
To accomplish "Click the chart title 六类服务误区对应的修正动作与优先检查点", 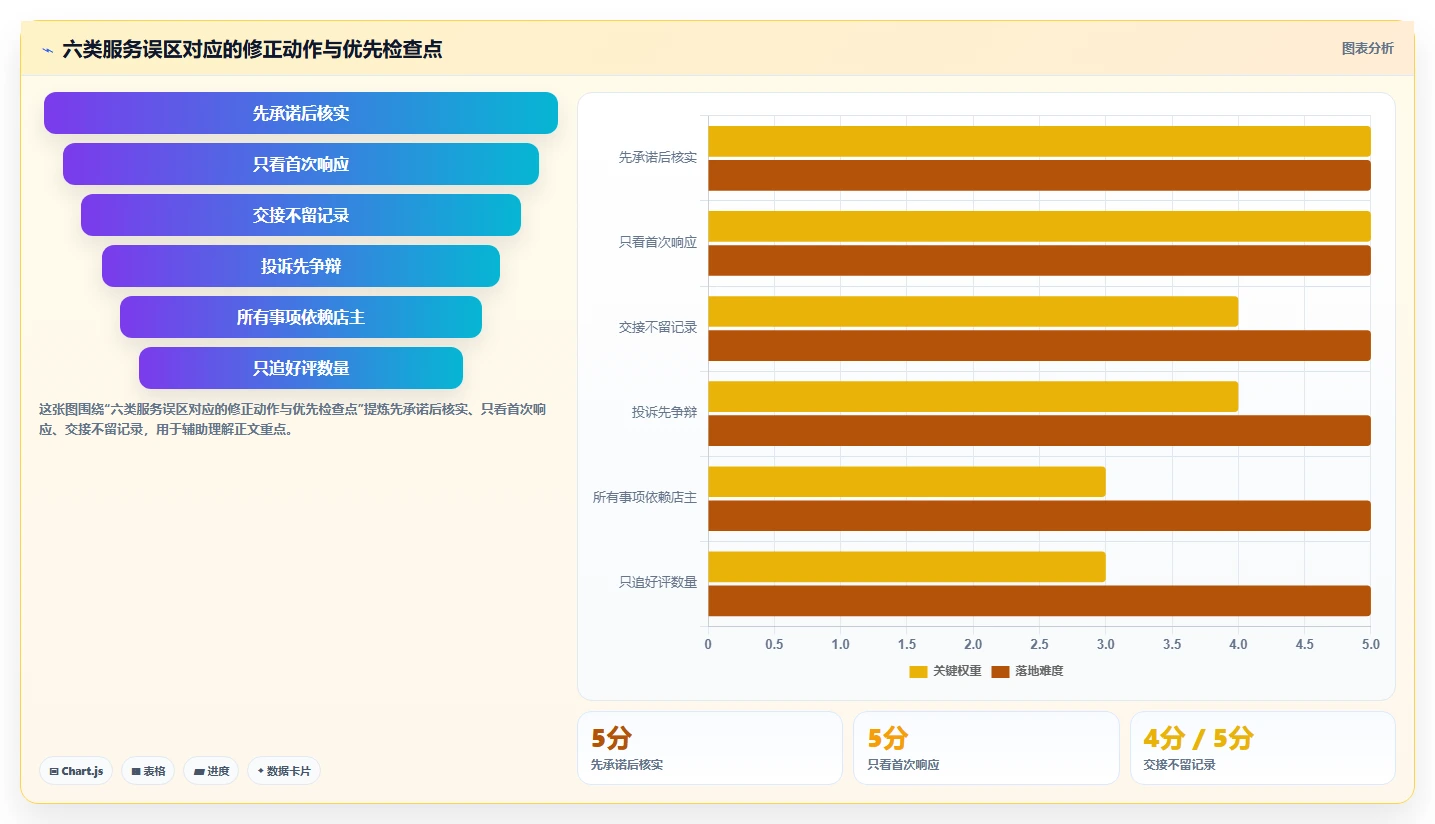I will (252, 49).
